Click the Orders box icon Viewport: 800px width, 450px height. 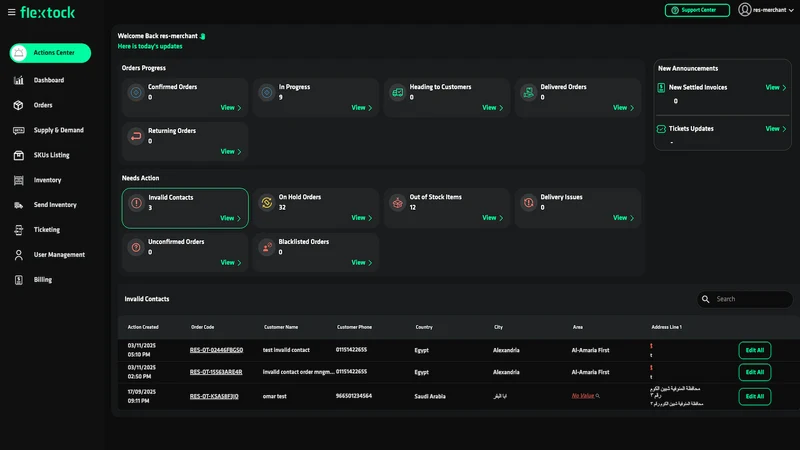(x=18, y=105)
